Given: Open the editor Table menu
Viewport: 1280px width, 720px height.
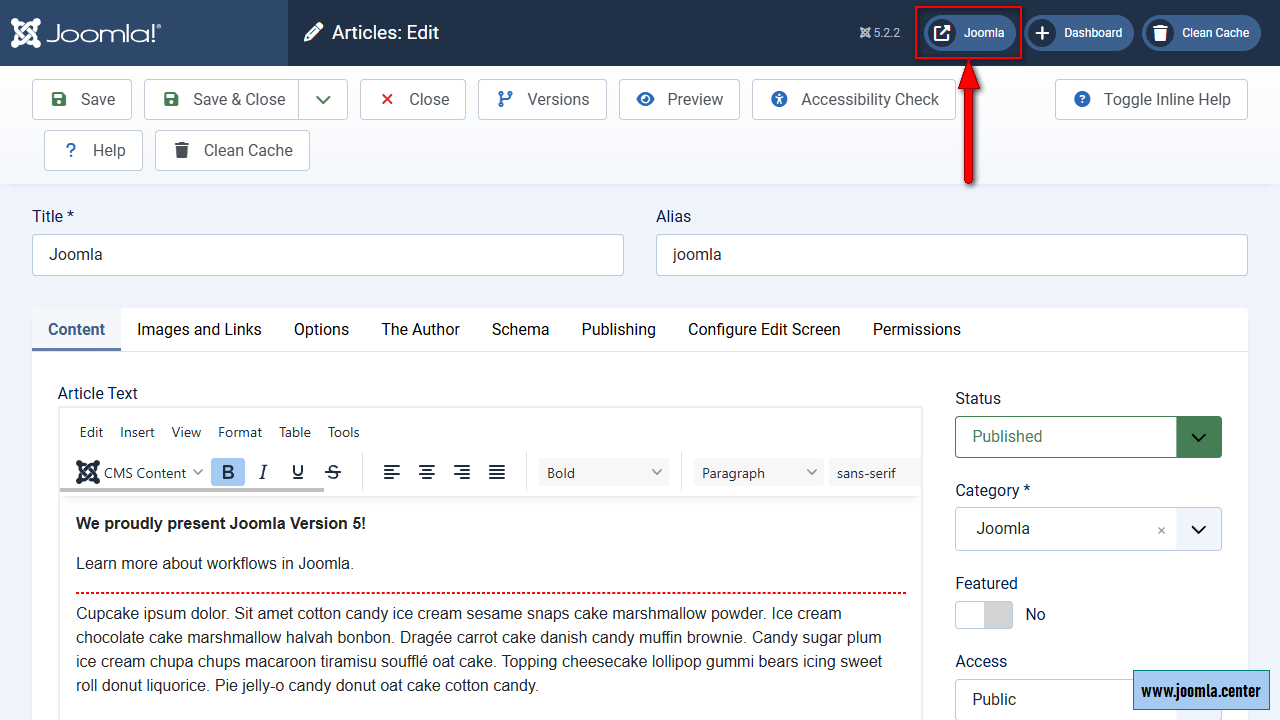Looking at the screenshot, I should click(x=294, y=432).
